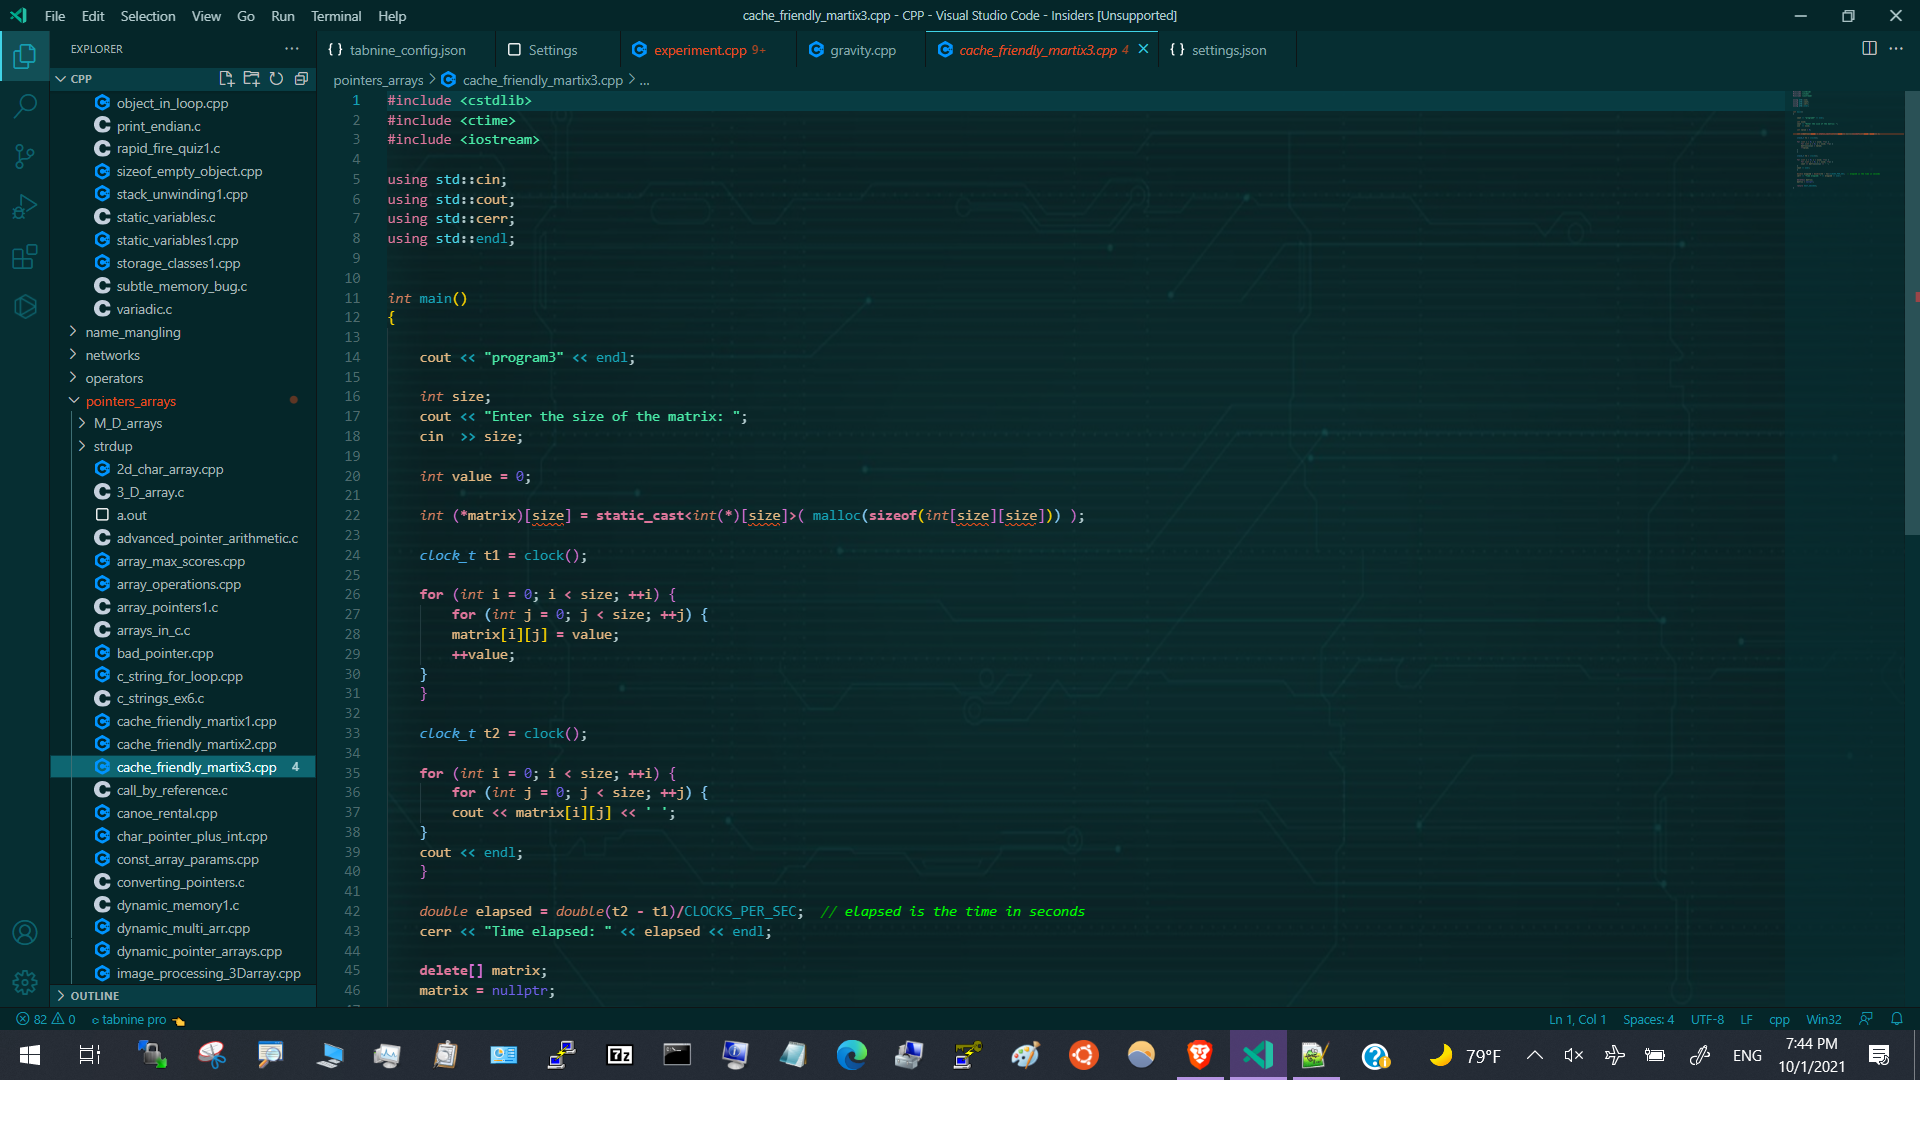Click Ln 1, Col 1 to go to line
The height and width of the screenshot is (1134, 1920).
click(1580, 1019)
